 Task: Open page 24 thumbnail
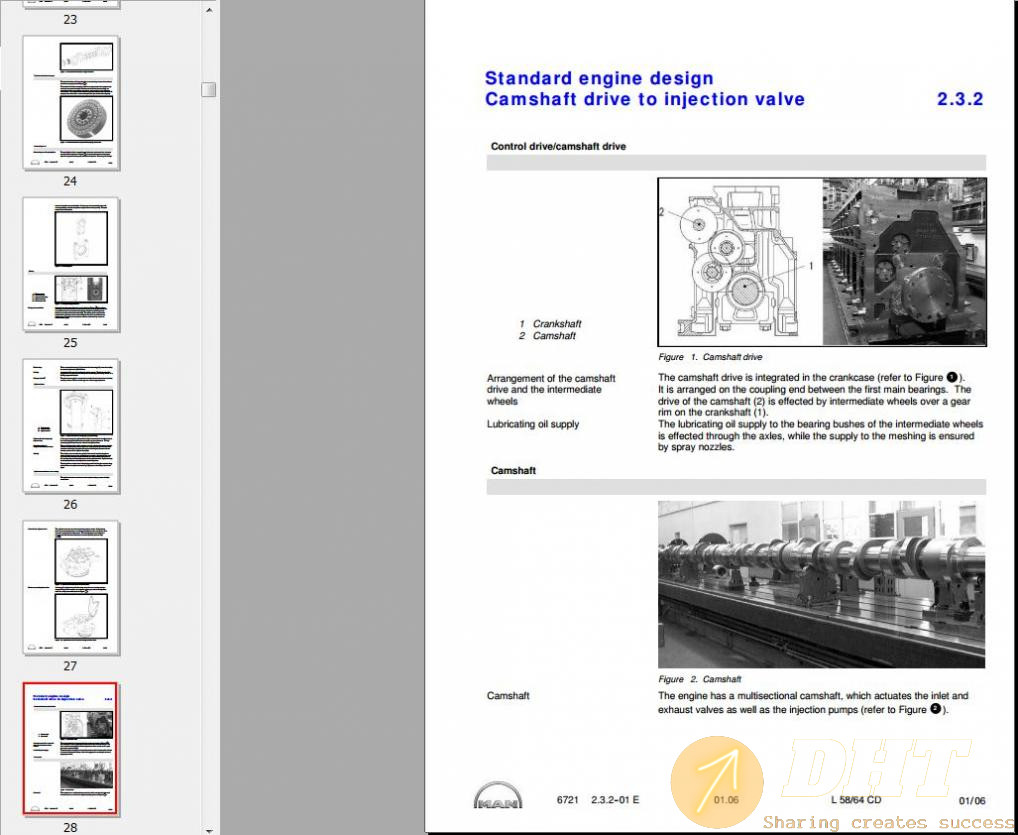[x=71, y=103]
